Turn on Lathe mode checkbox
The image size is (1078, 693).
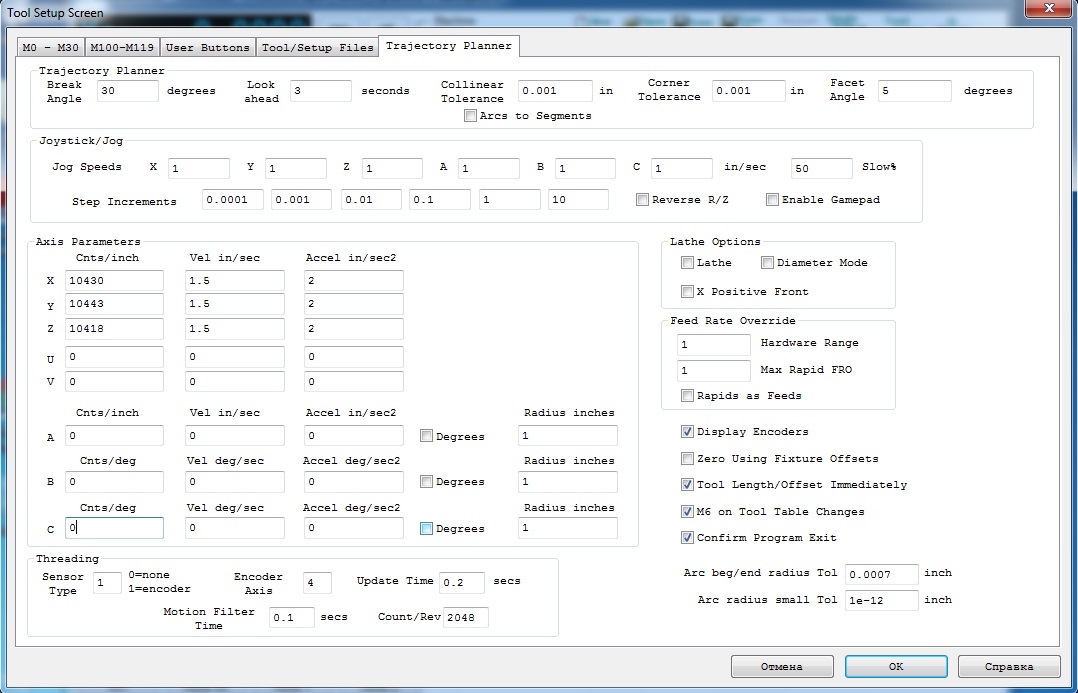point(687,263)
